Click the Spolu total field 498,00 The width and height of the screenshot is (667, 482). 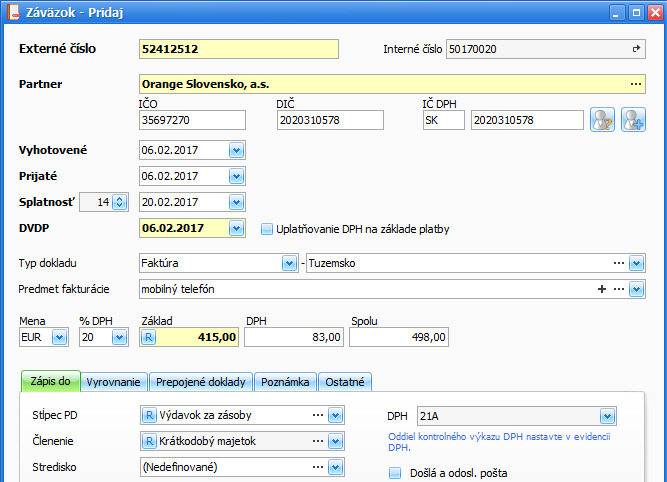[399, 337]
